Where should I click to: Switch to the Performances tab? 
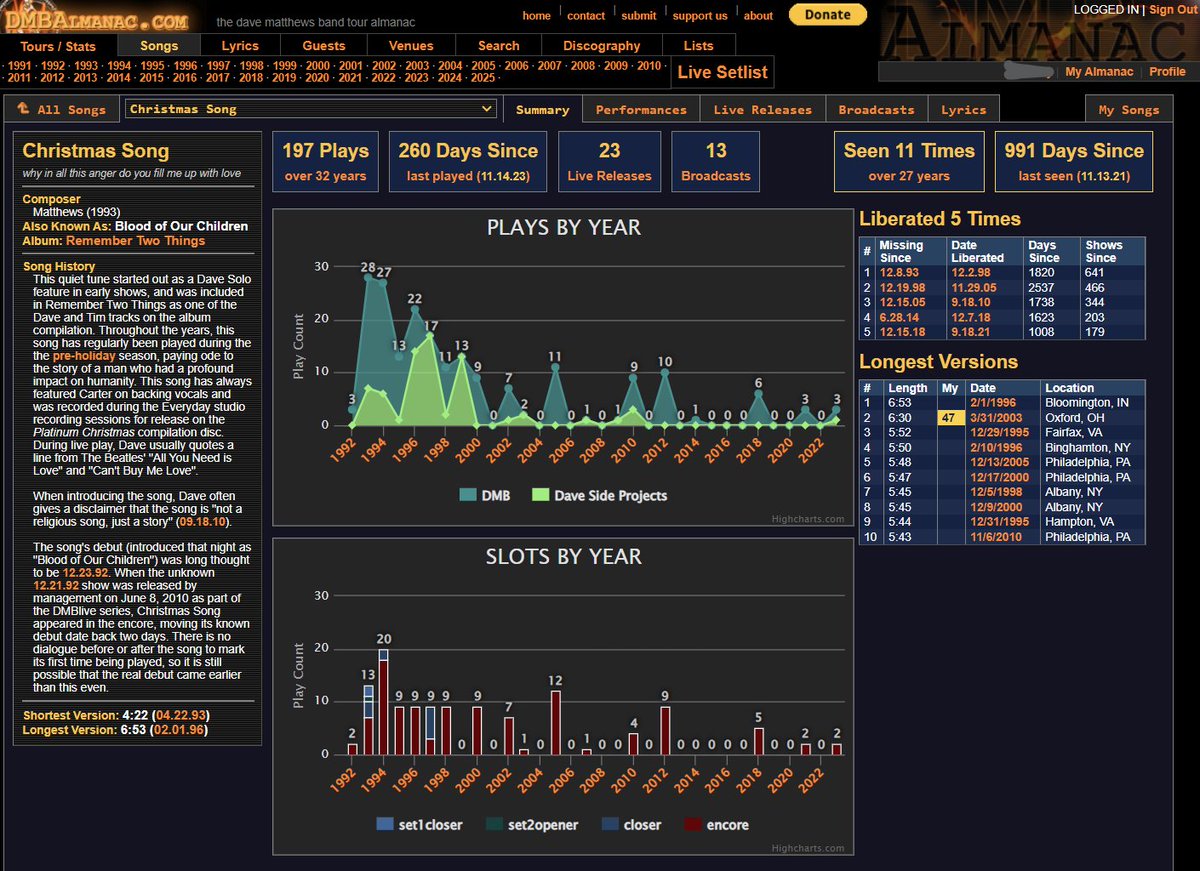pos(641,110)
